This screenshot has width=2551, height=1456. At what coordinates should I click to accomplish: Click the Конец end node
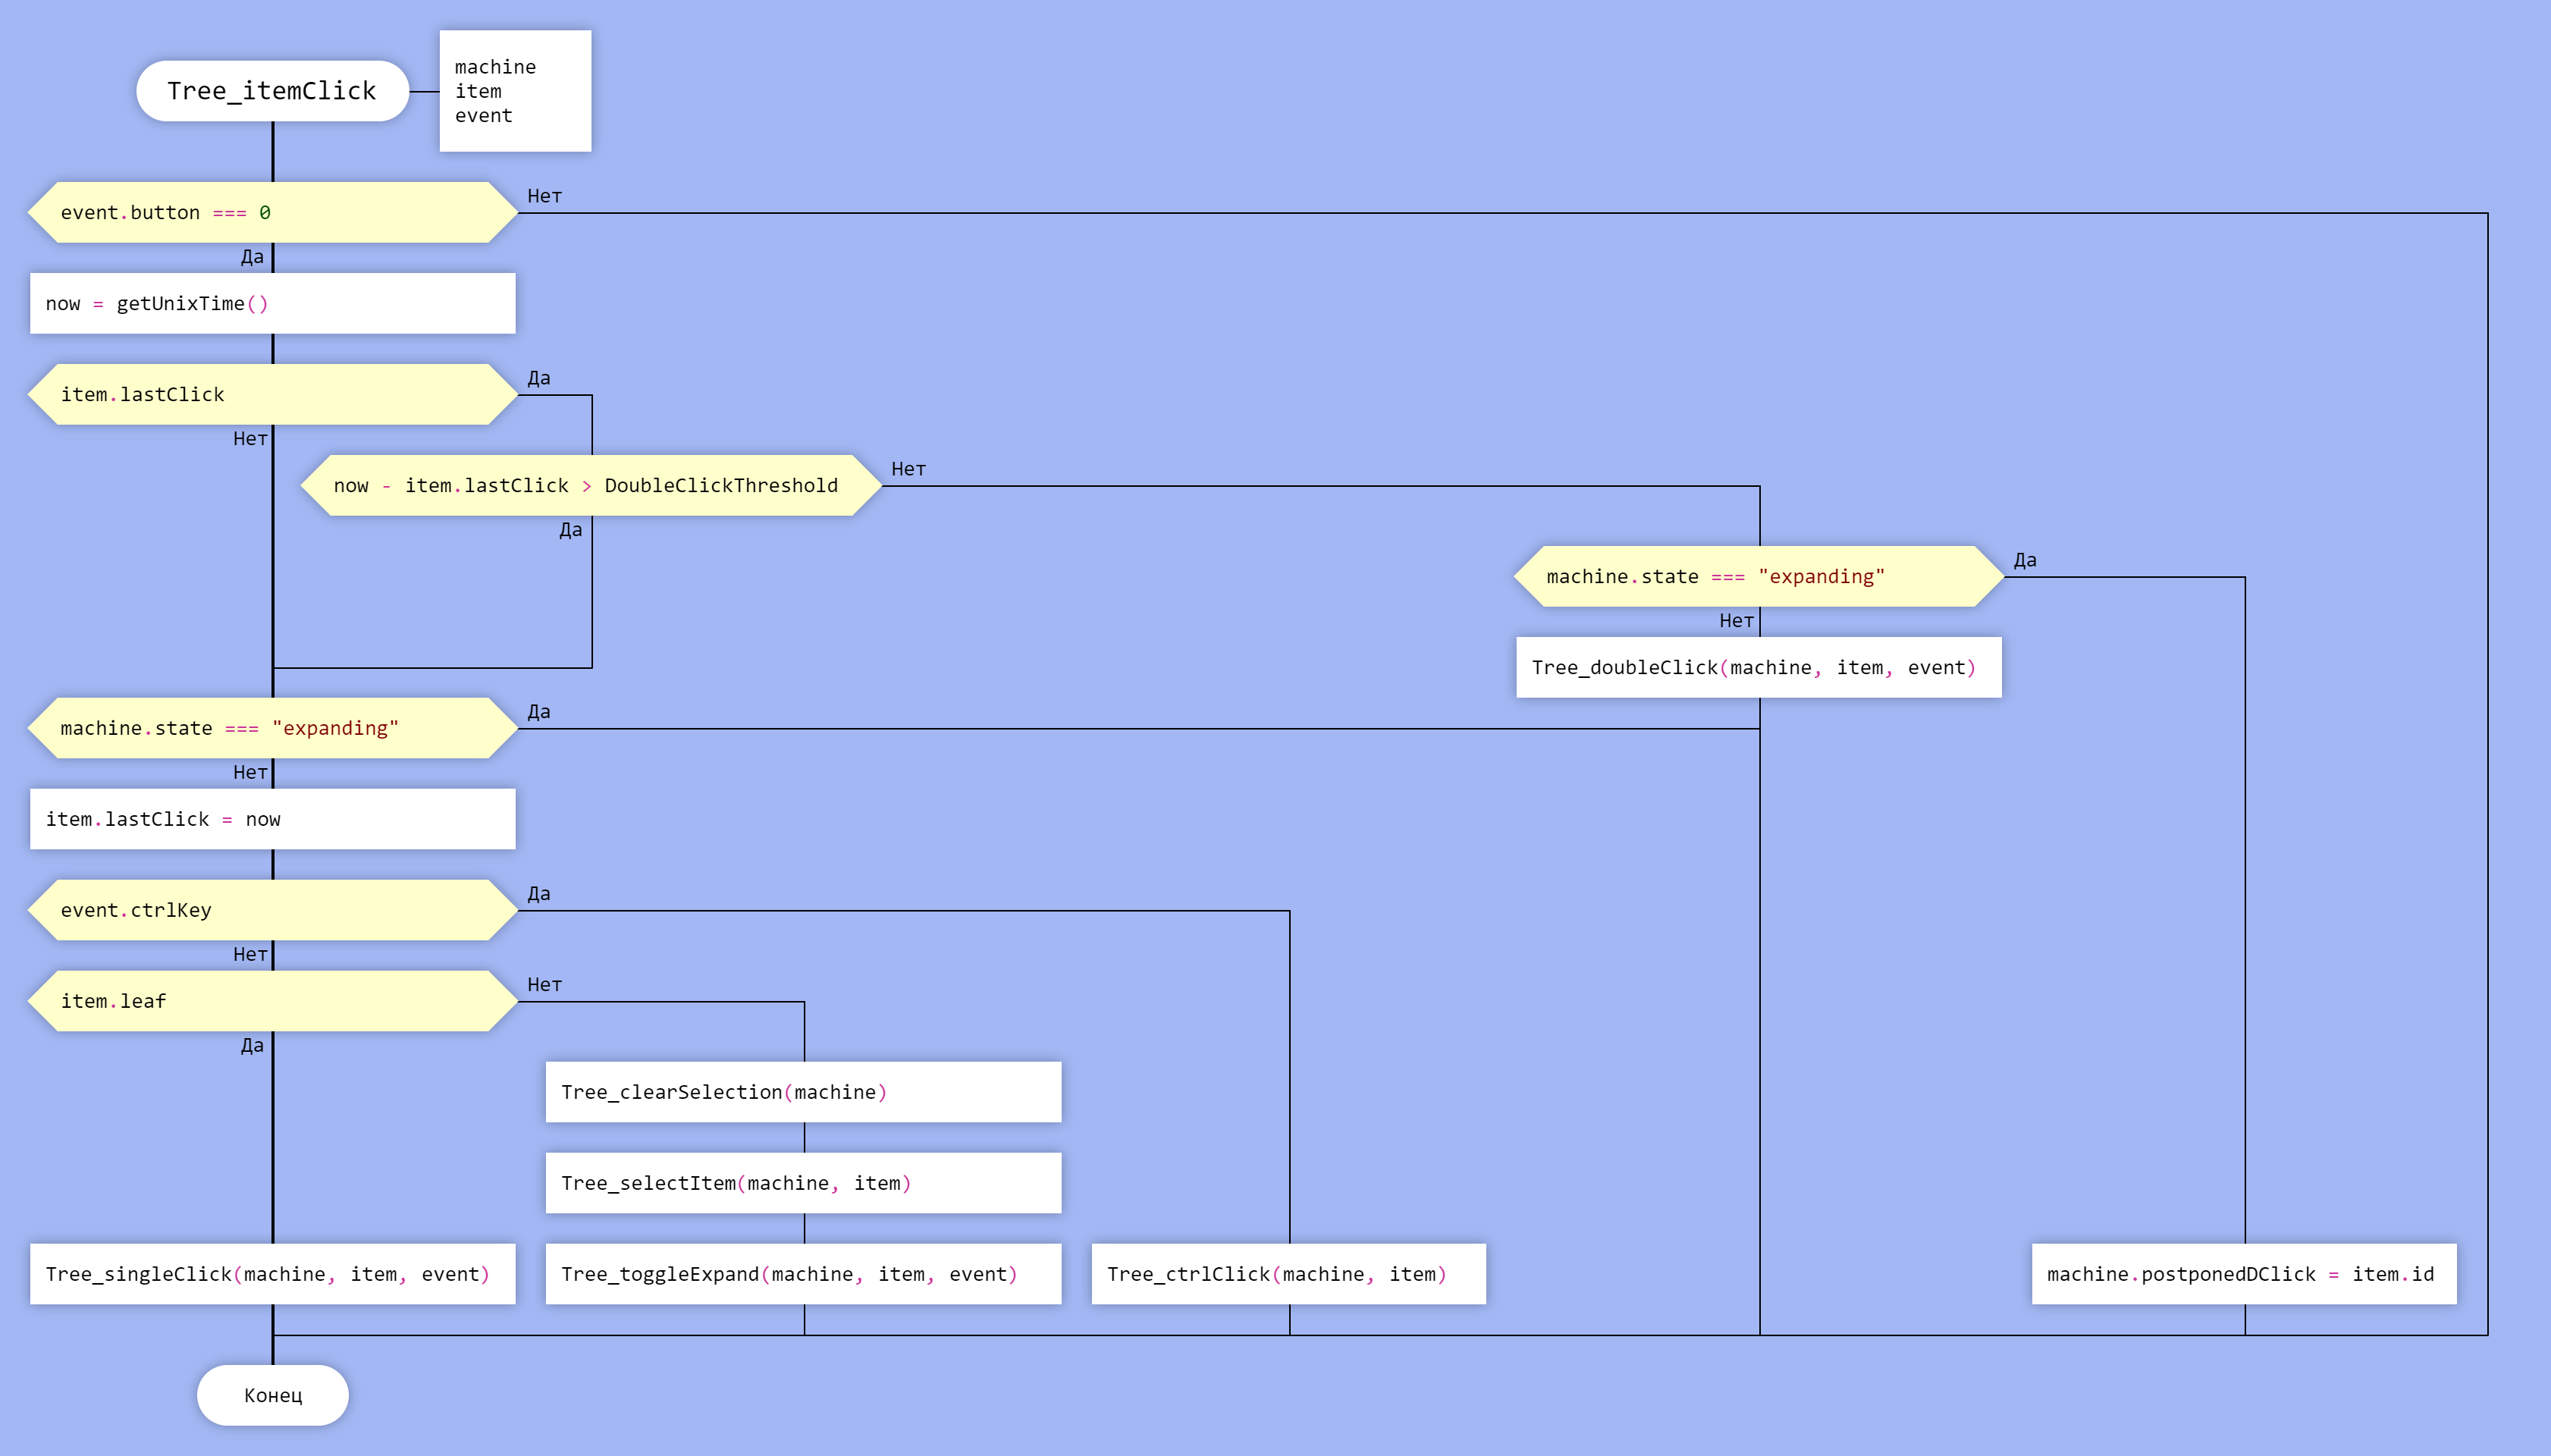pos(272,1395)
